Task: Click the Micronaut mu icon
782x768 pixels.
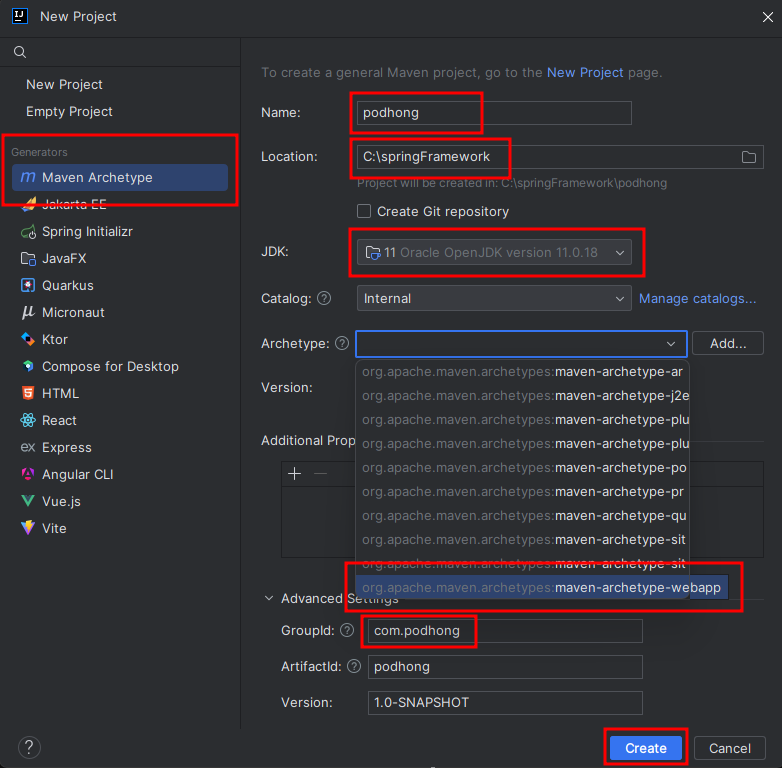Action: 28,313
